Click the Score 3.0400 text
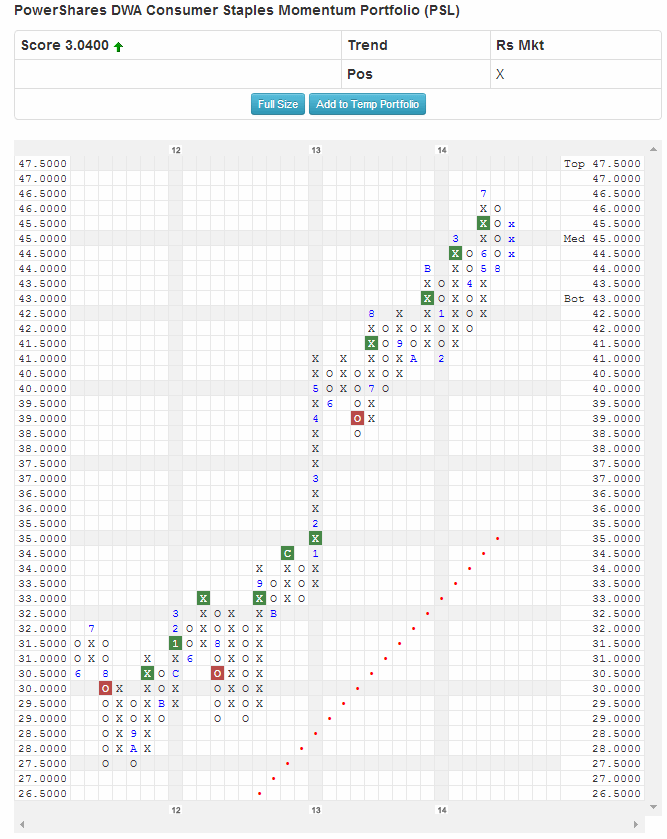Image resolution: width=667 pixels, height=839 pixels. [65, 45]
